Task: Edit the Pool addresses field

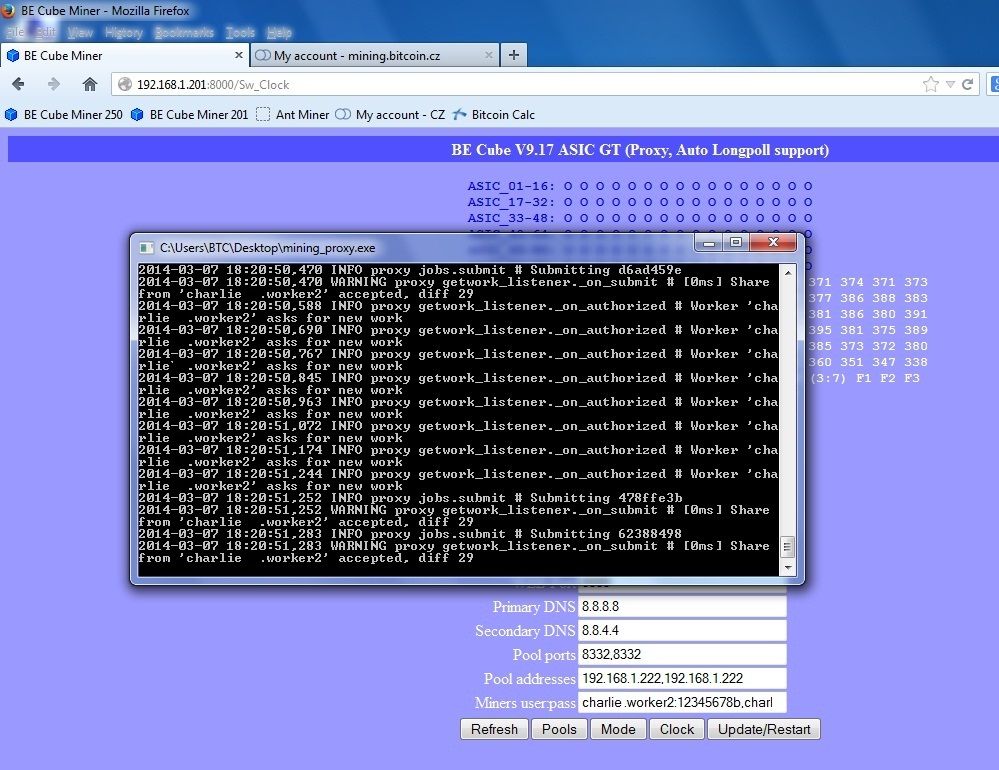Action: pyautogui.click(x=682, y=679)
